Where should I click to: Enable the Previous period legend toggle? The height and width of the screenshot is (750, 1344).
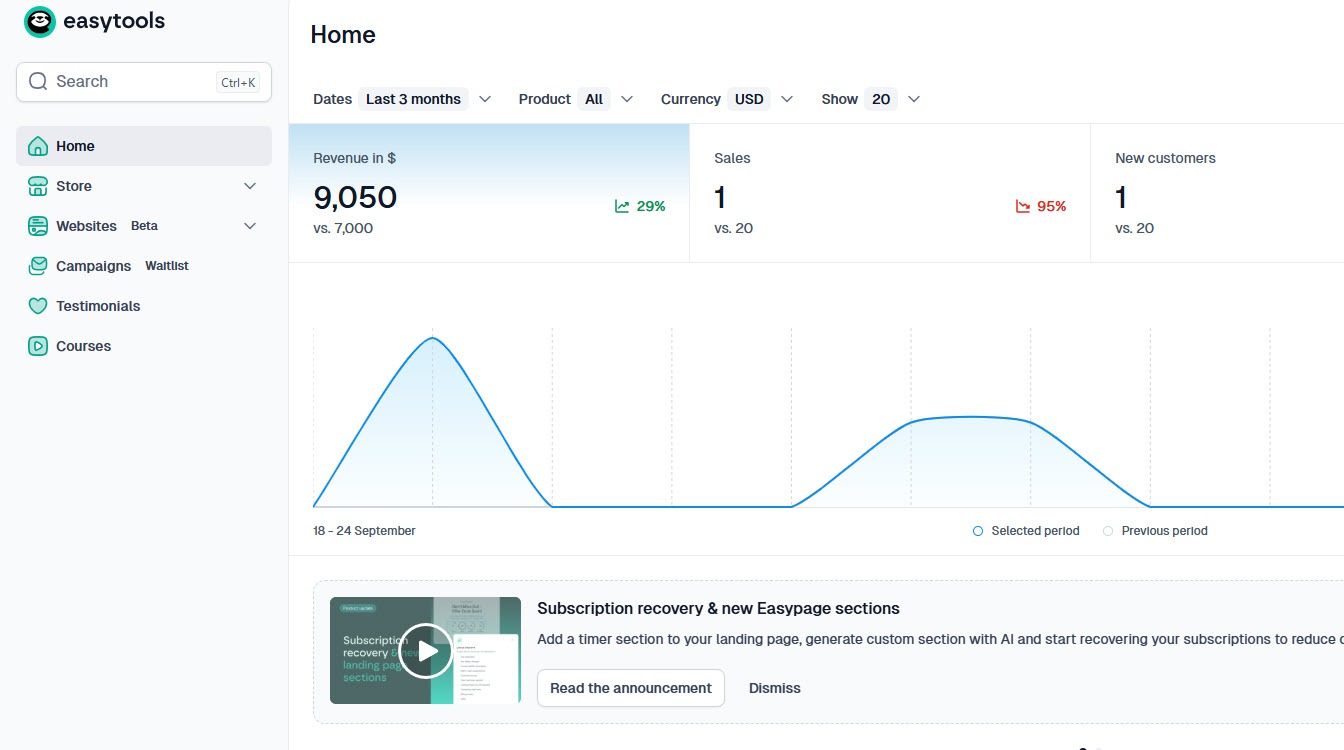pos(1107,531)
